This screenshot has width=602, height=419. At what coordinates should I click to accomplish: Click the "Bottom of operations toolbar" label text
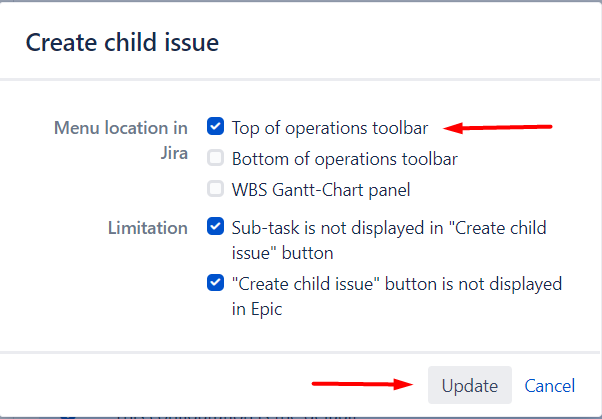345,158
